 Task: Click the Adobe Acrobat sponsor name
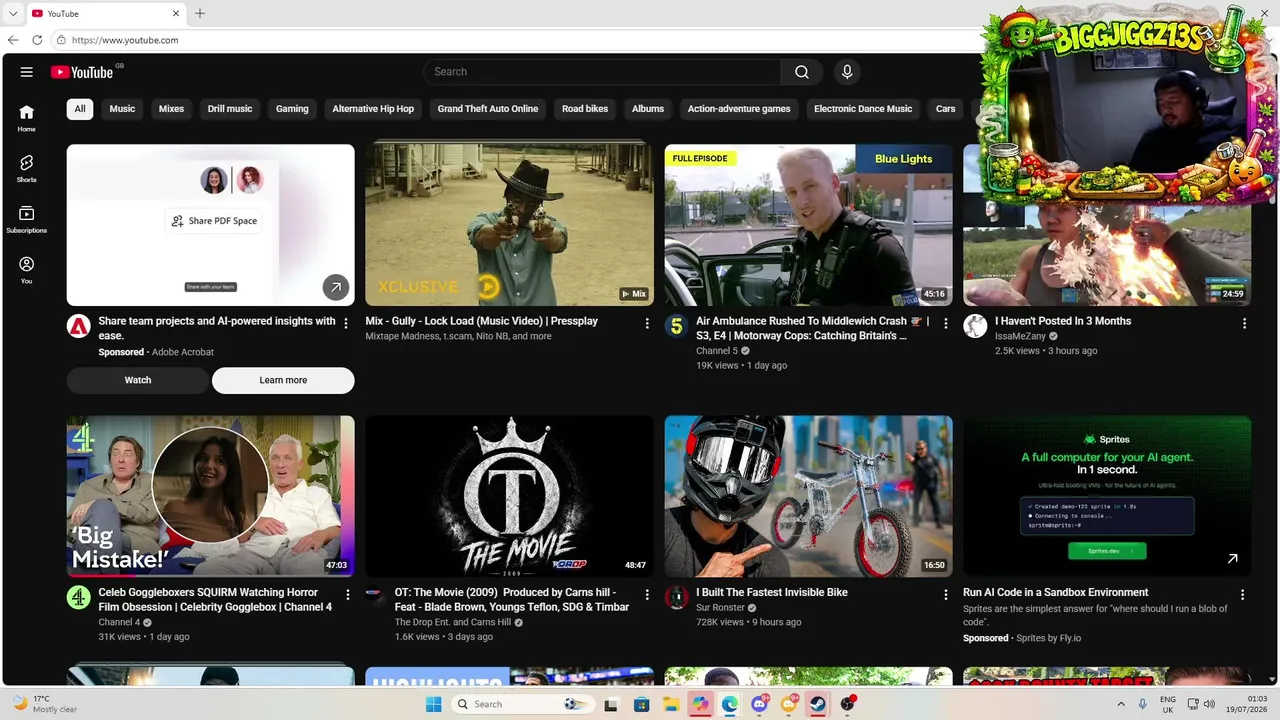point(183,352)
